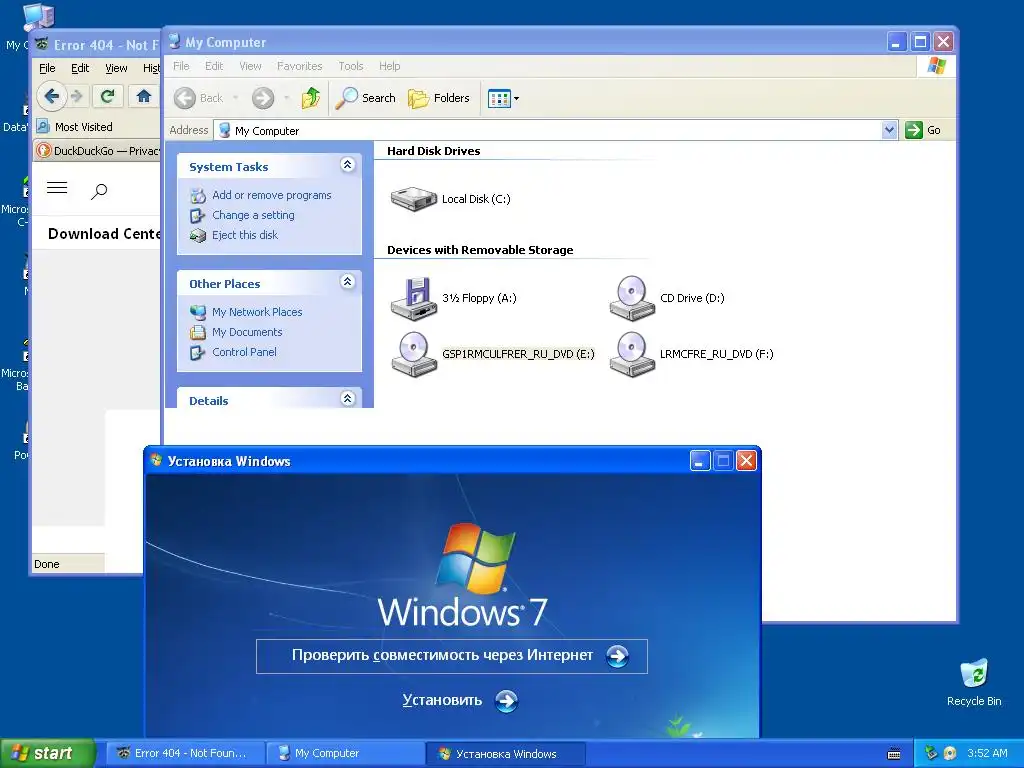Click Safely Remove Hardware tray icon
Image resolution: width=1024 pixels, height=768 pixels.
[x=931, y=753]
